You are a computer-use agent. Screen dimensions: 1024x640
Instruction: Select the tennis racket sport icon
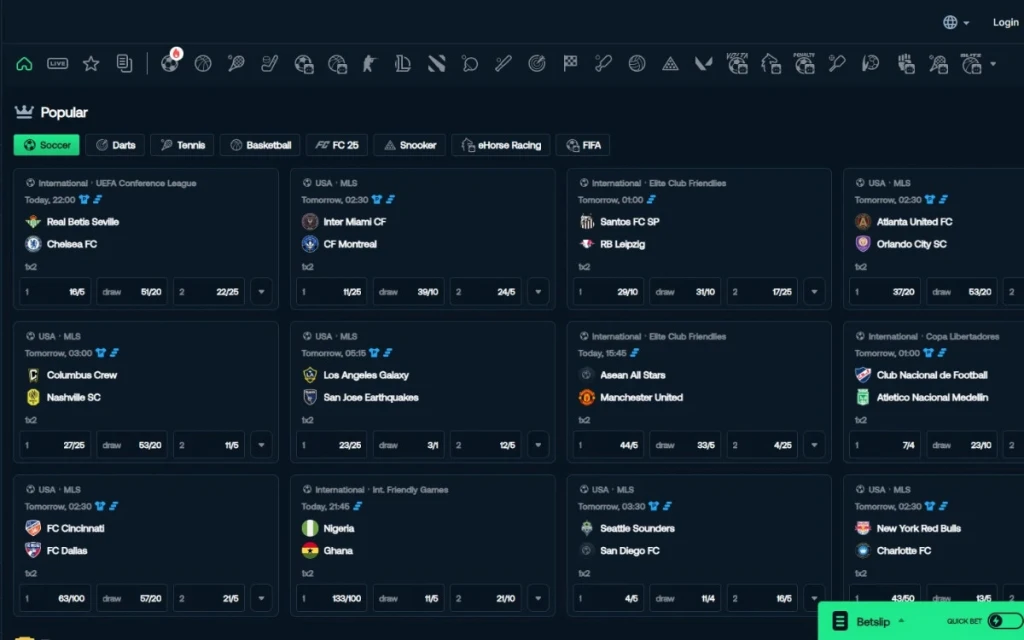point(235,63)
